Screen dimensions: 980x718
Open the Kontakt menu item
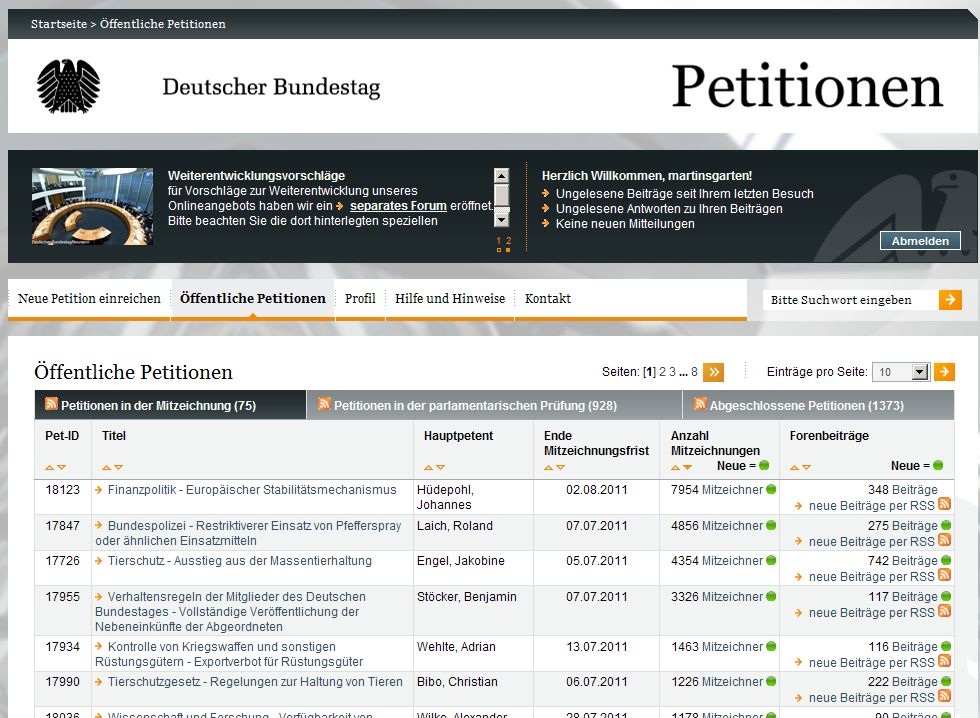coord(548,299)
